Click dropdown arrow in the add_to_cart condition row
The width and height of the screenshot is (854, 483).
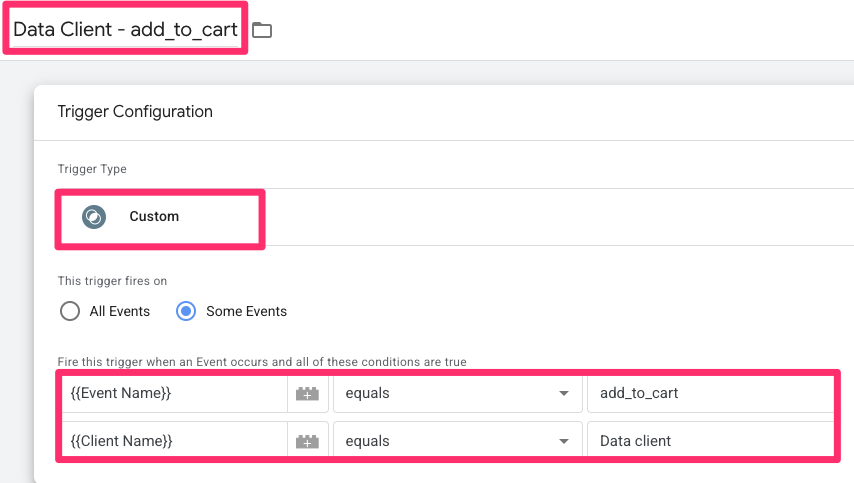click(564, 394)
